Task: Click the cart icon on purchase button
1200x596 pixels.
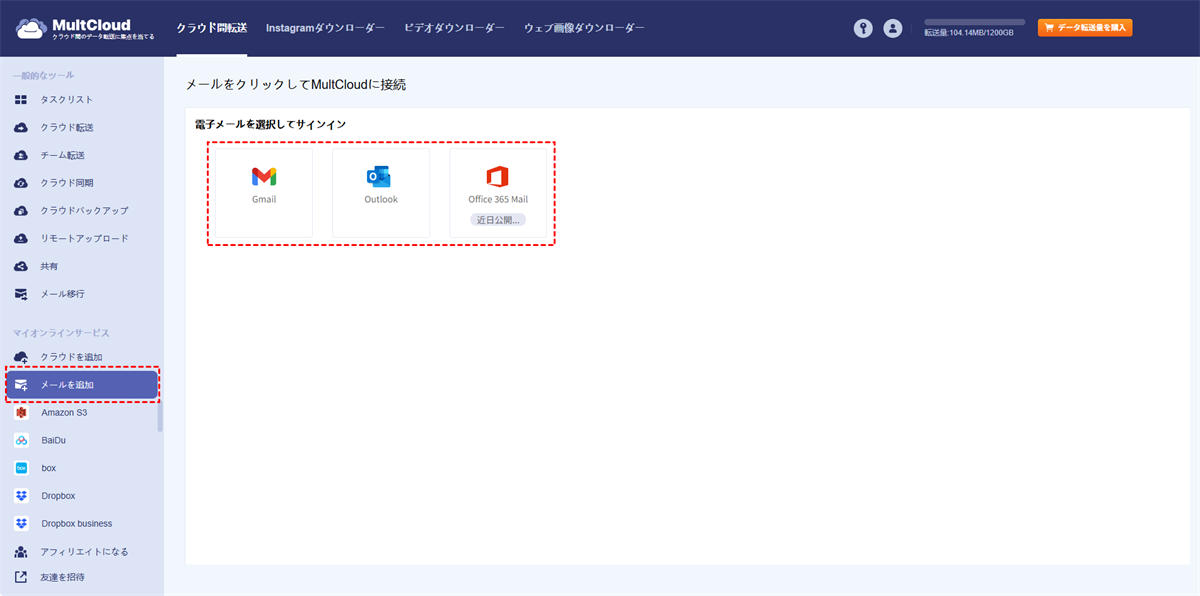Action: coord(1050,28)
